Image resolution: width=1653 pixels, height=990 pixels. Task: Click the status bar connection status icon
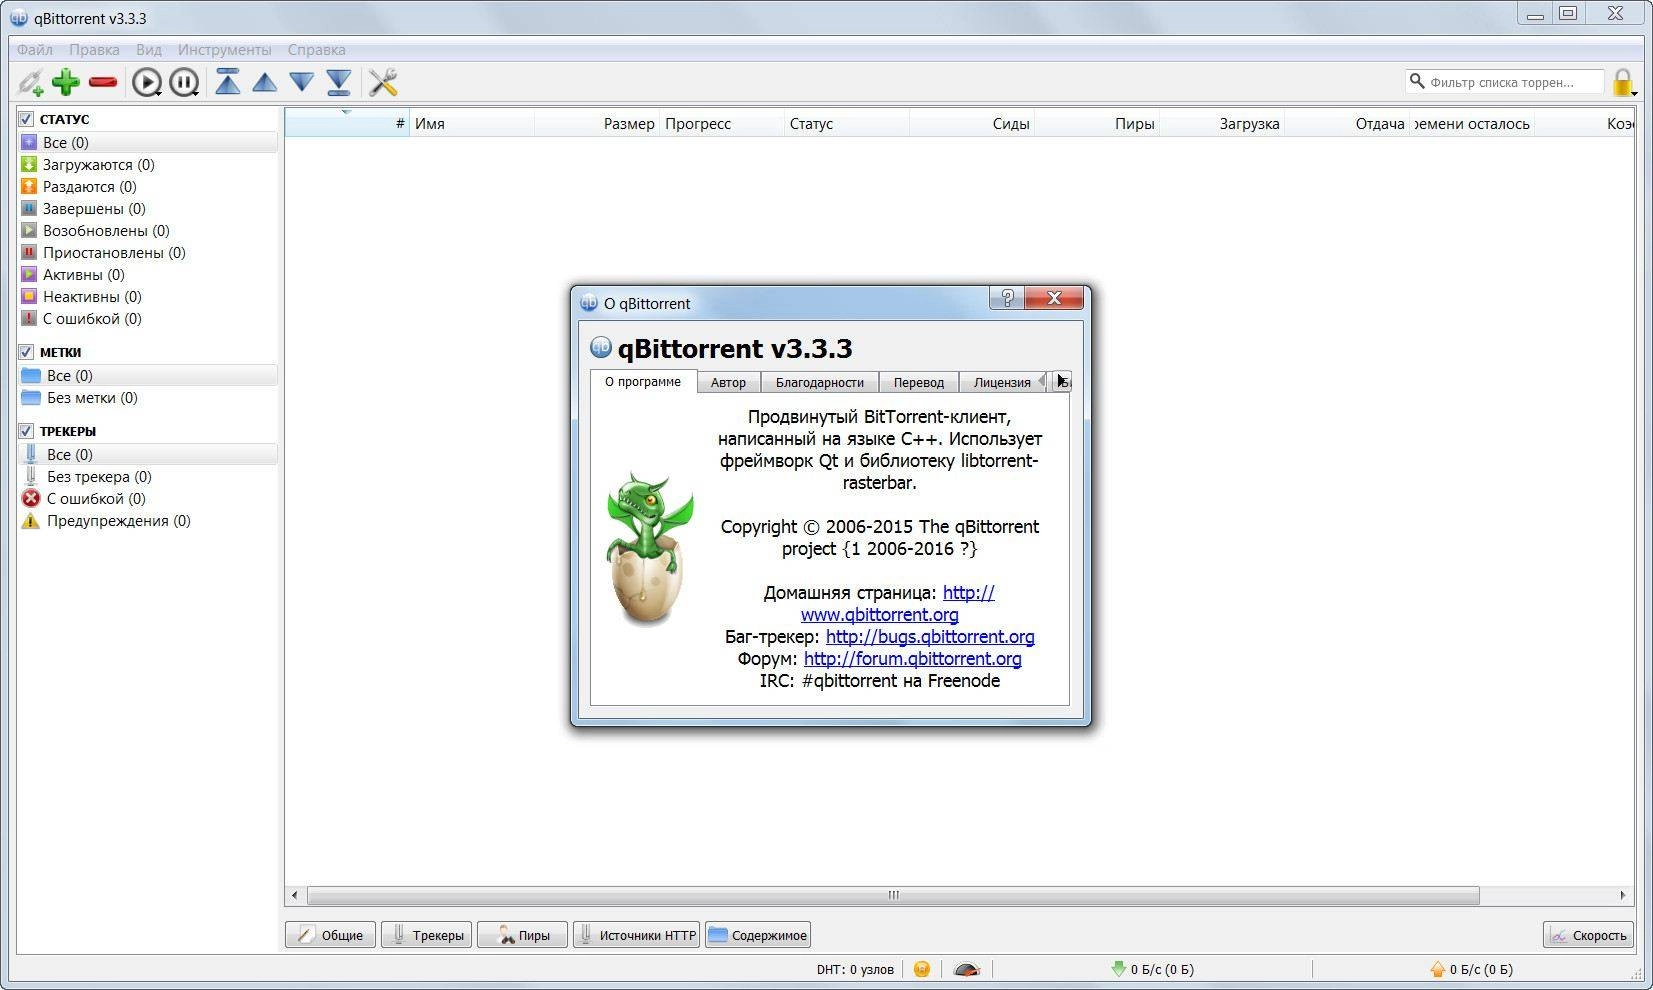(922, 968)
